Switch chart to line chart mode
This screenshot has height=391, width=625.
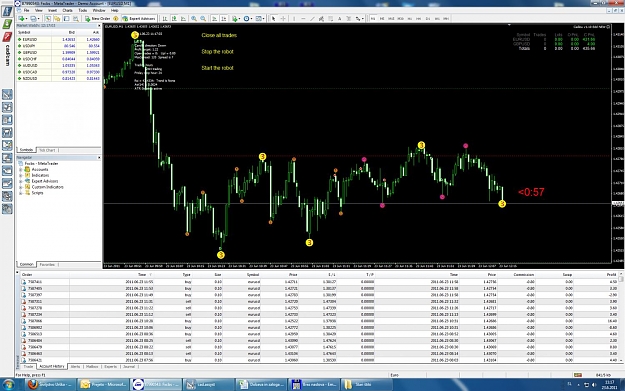tap(183, 18)
